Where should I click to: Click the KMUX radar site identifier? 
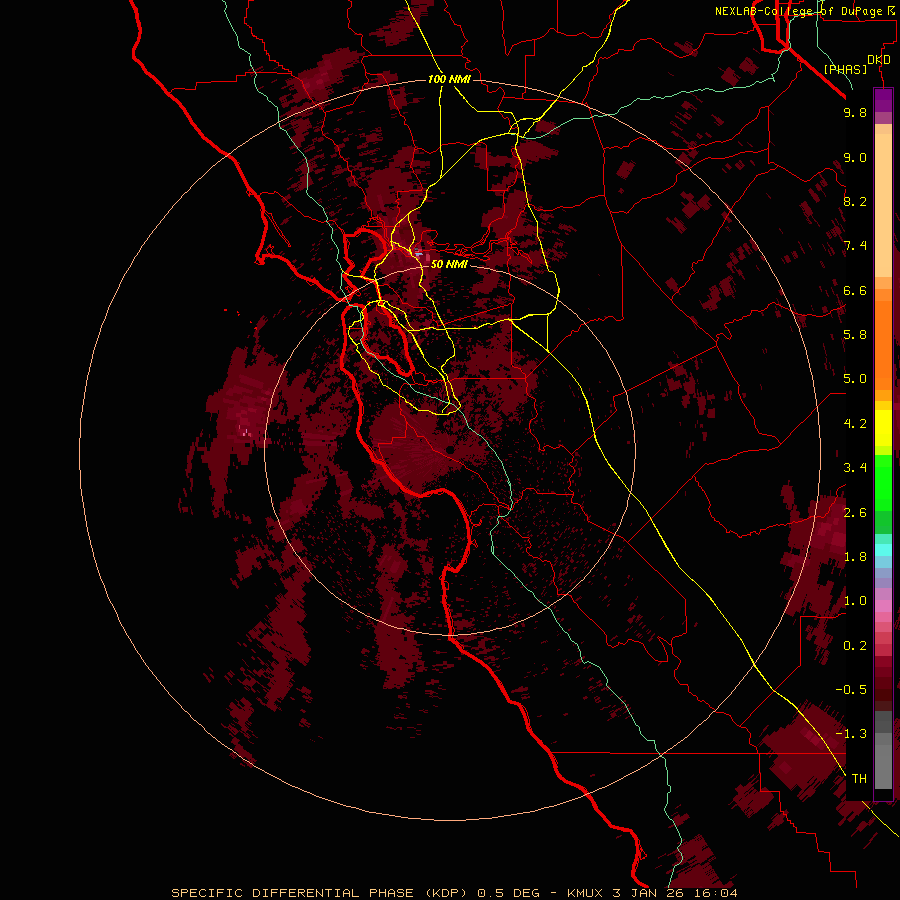585,893
